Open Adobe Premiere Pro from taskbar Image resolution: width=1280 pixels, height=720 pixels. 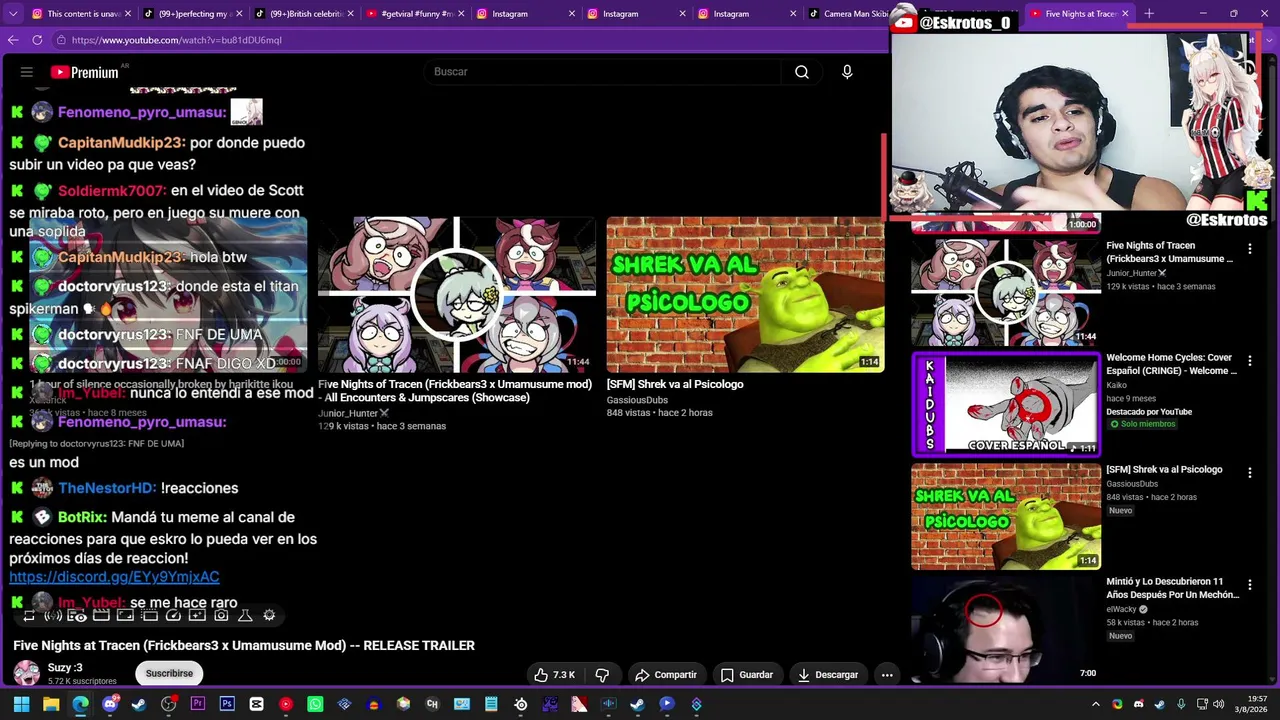pos(198,705)
